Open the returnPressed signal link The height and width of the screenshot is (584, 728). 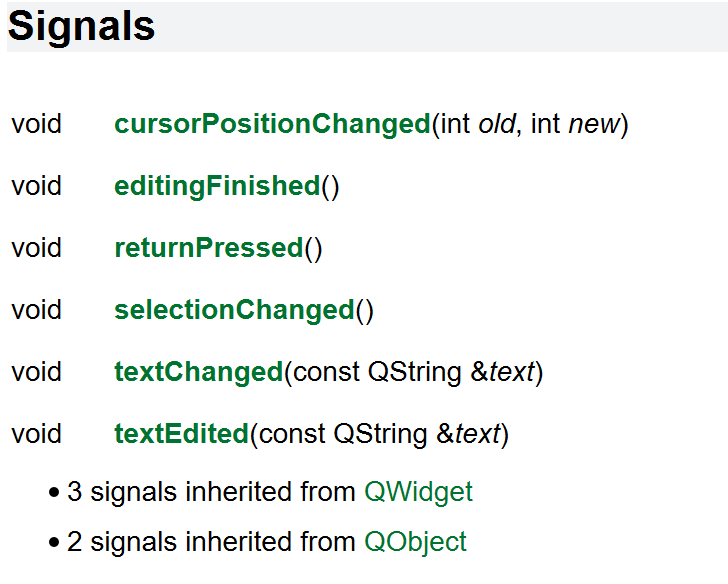click(209, 248)
